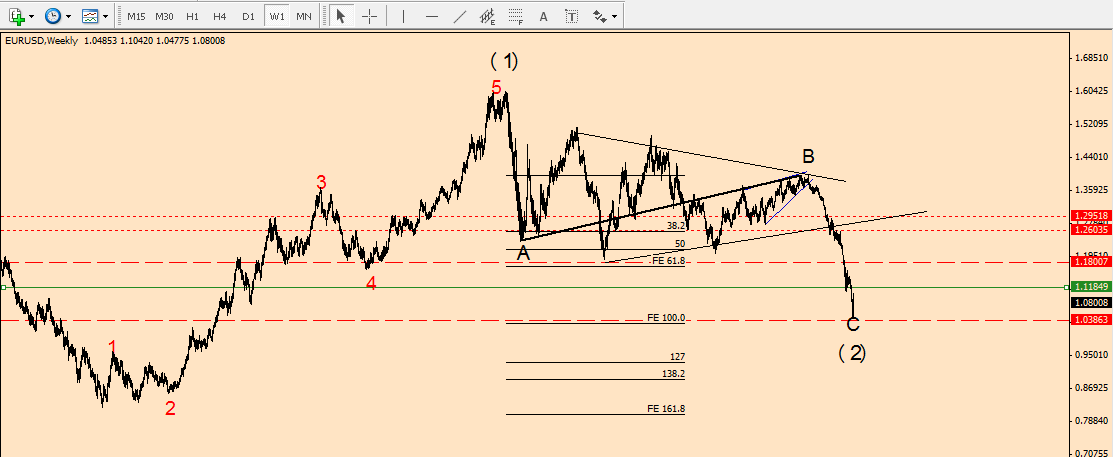Image resolution: width=1113 pixels, height=457 pixels.
Task: Select the red wave label 2
Action: [170, 408]
